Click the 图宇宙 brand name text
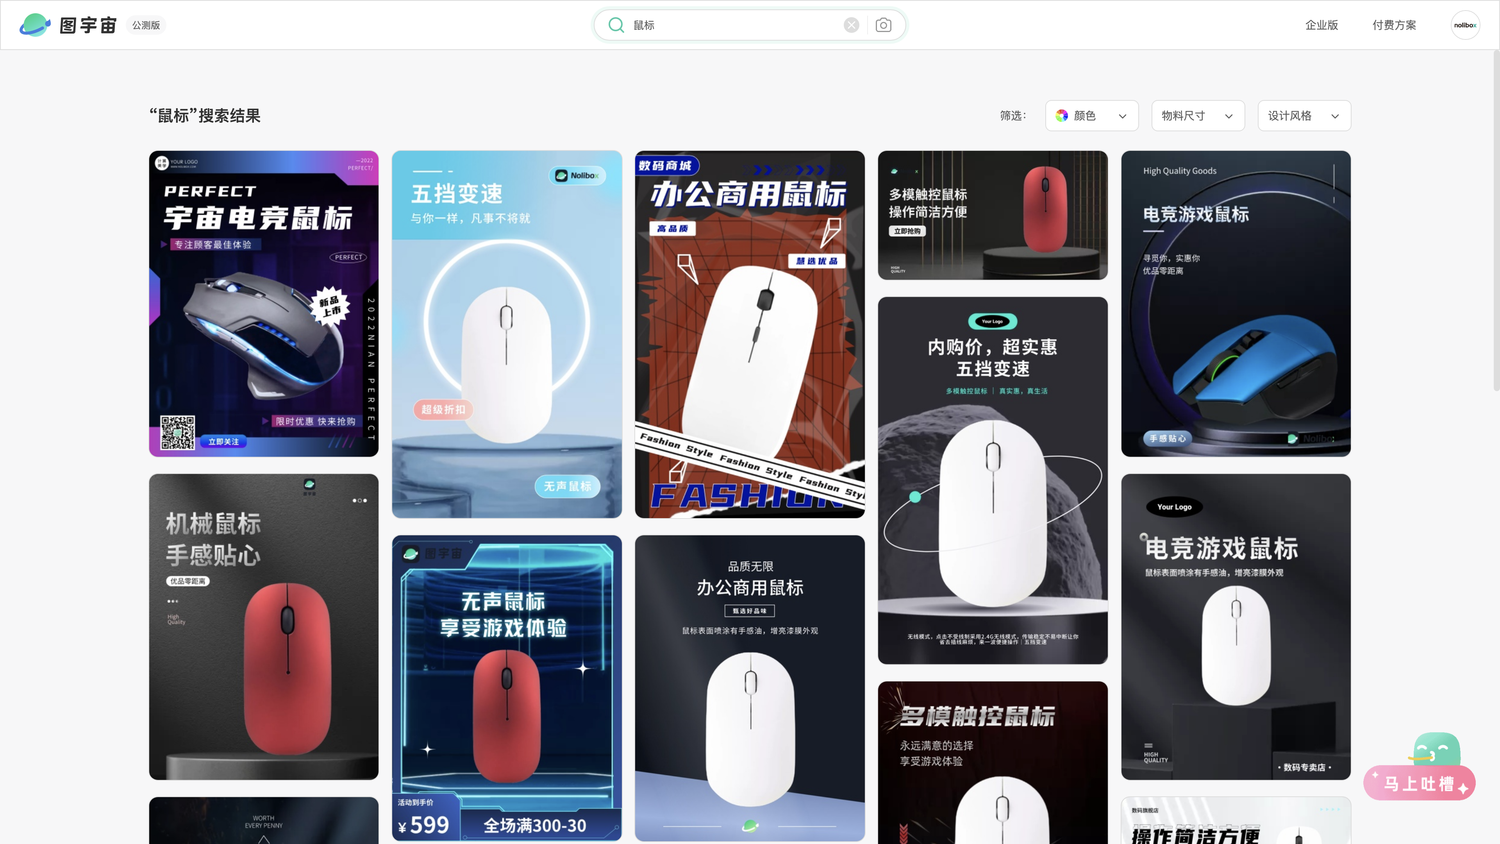 pyautogui.click(x=88, y=25)
